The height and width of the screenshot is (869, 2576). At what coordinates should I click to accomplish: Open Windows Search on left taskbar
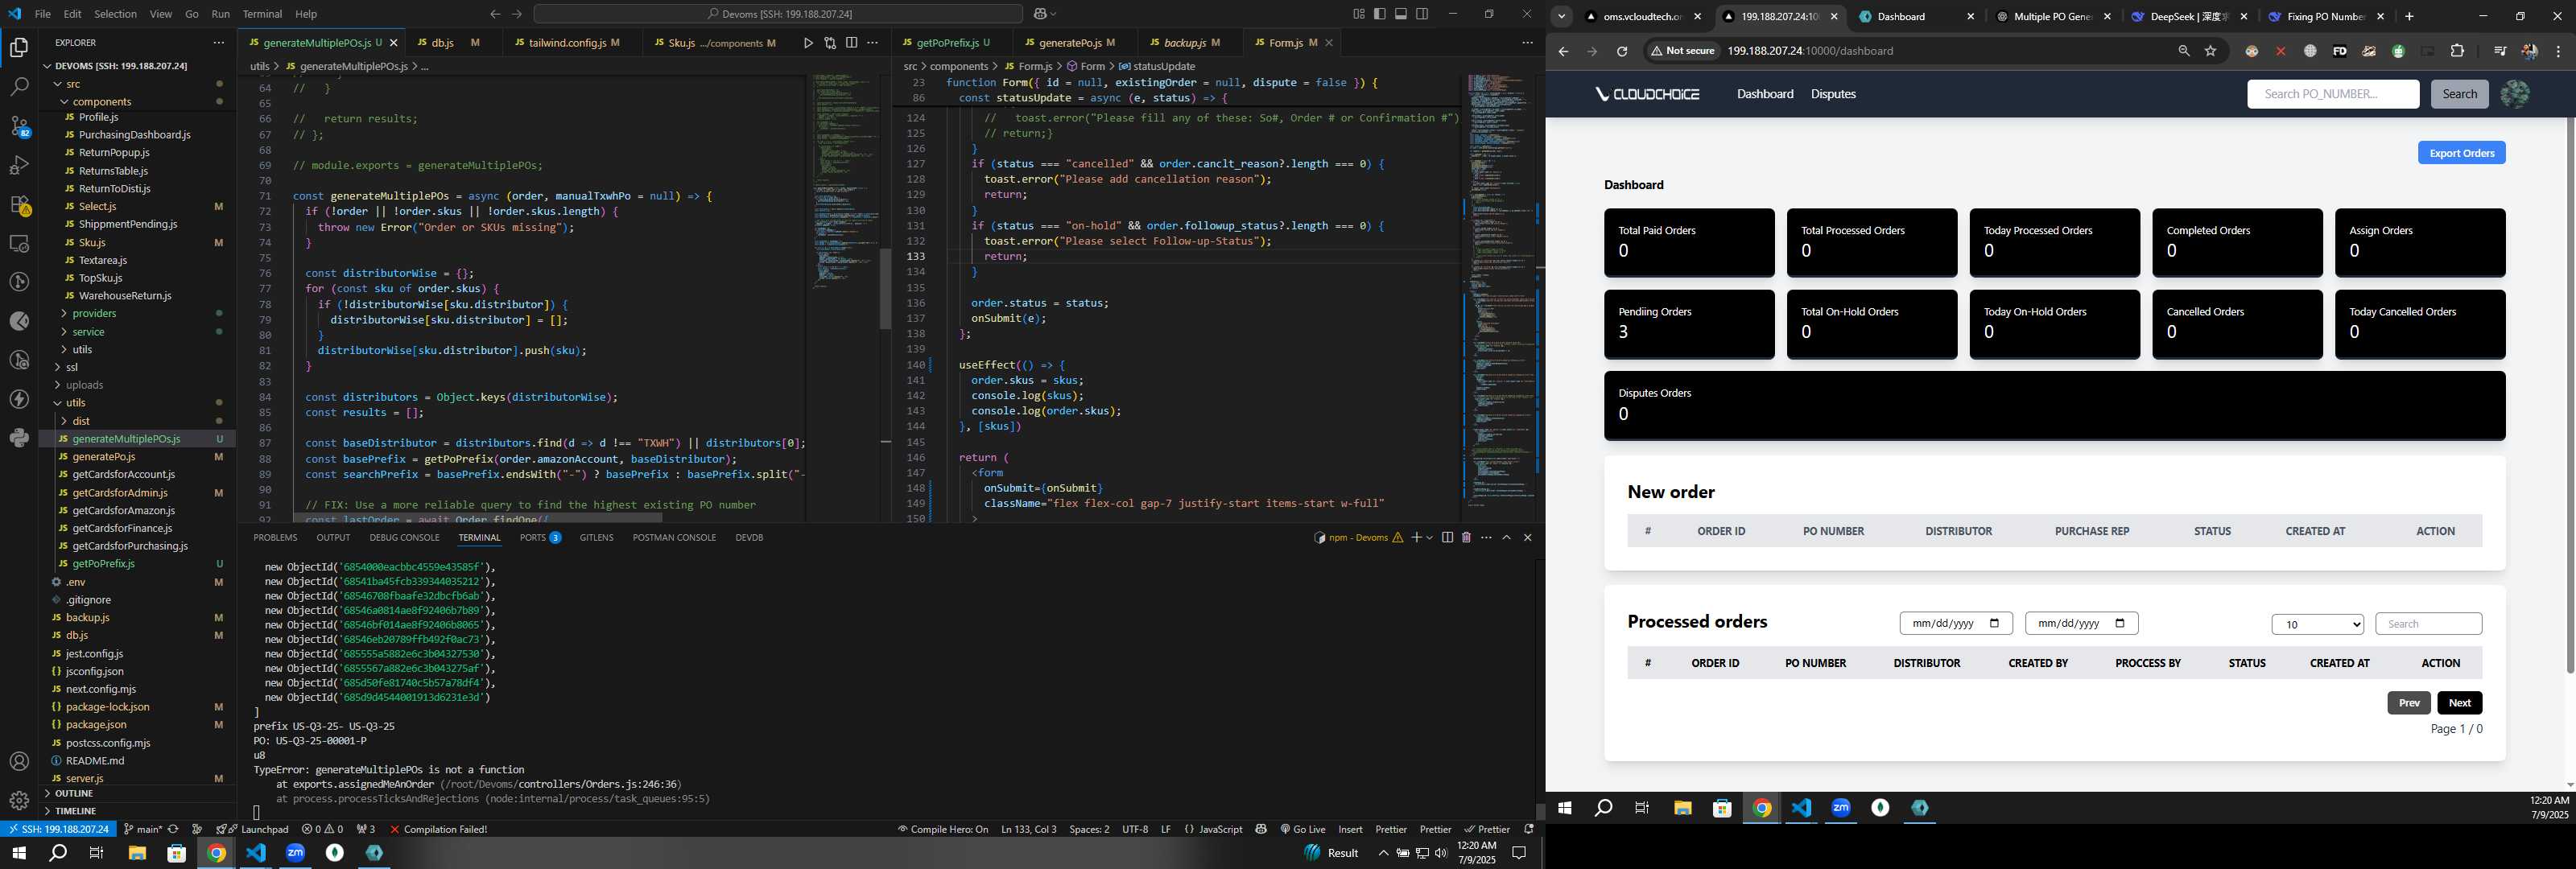coord(58,853)
